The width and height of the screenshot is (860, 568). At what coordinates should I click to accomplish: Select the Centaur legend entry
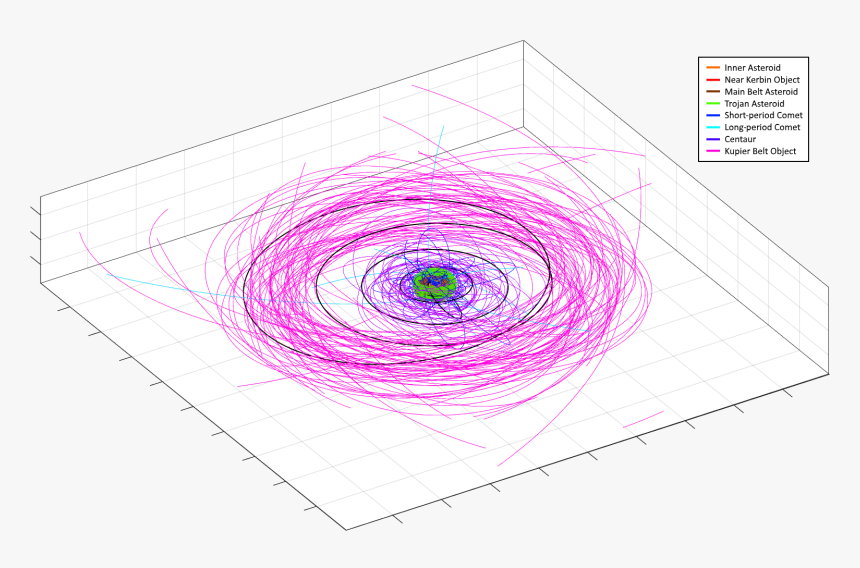(x=740, y=140)
